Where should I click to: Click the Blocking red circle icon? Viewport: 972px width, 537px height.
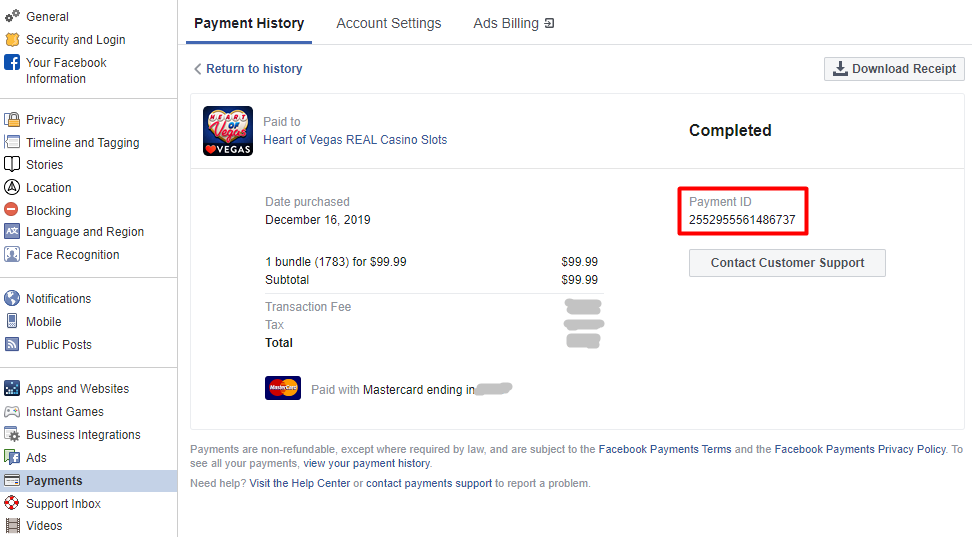[x=12, y=211]
